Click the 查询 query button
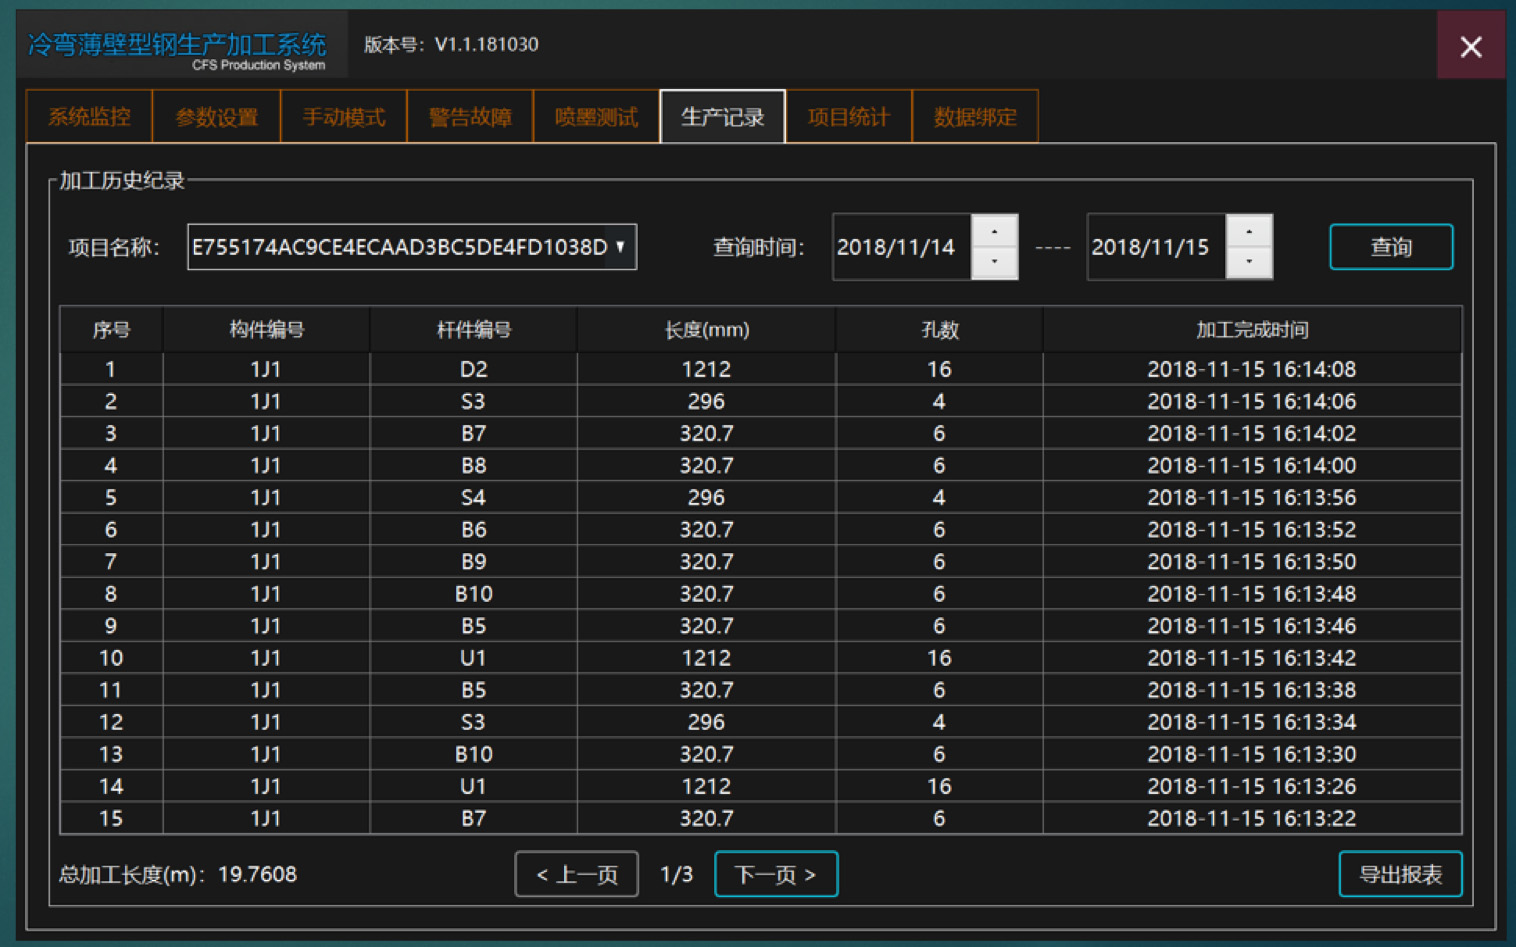Viewport: 1516px width, 947px height. coord(1390,247)
